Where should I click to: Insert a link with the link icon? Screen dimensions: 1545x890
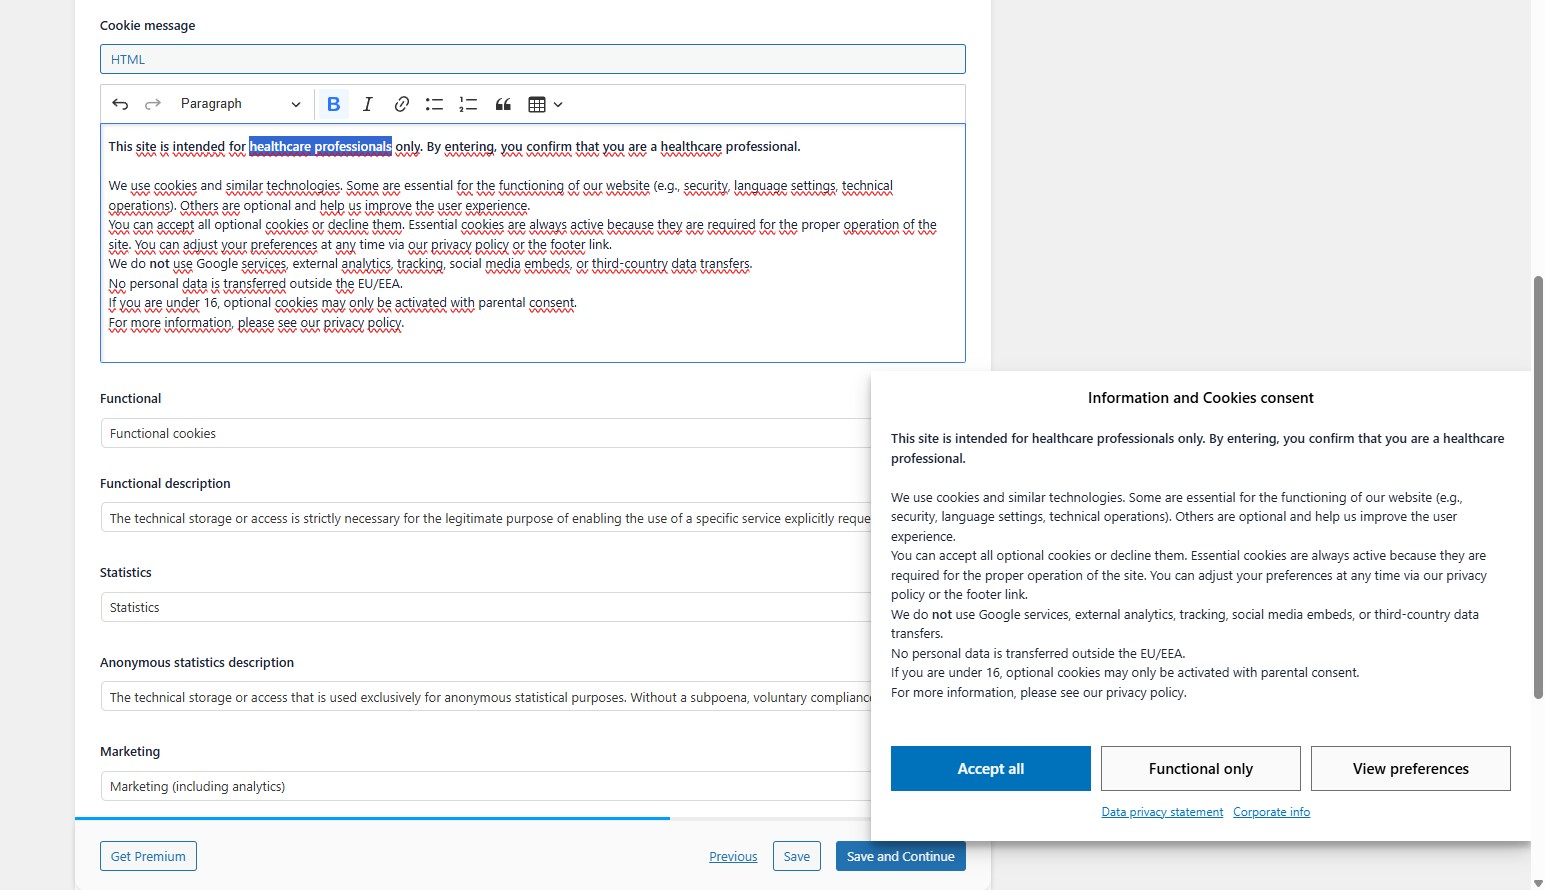tap(401, 104)
